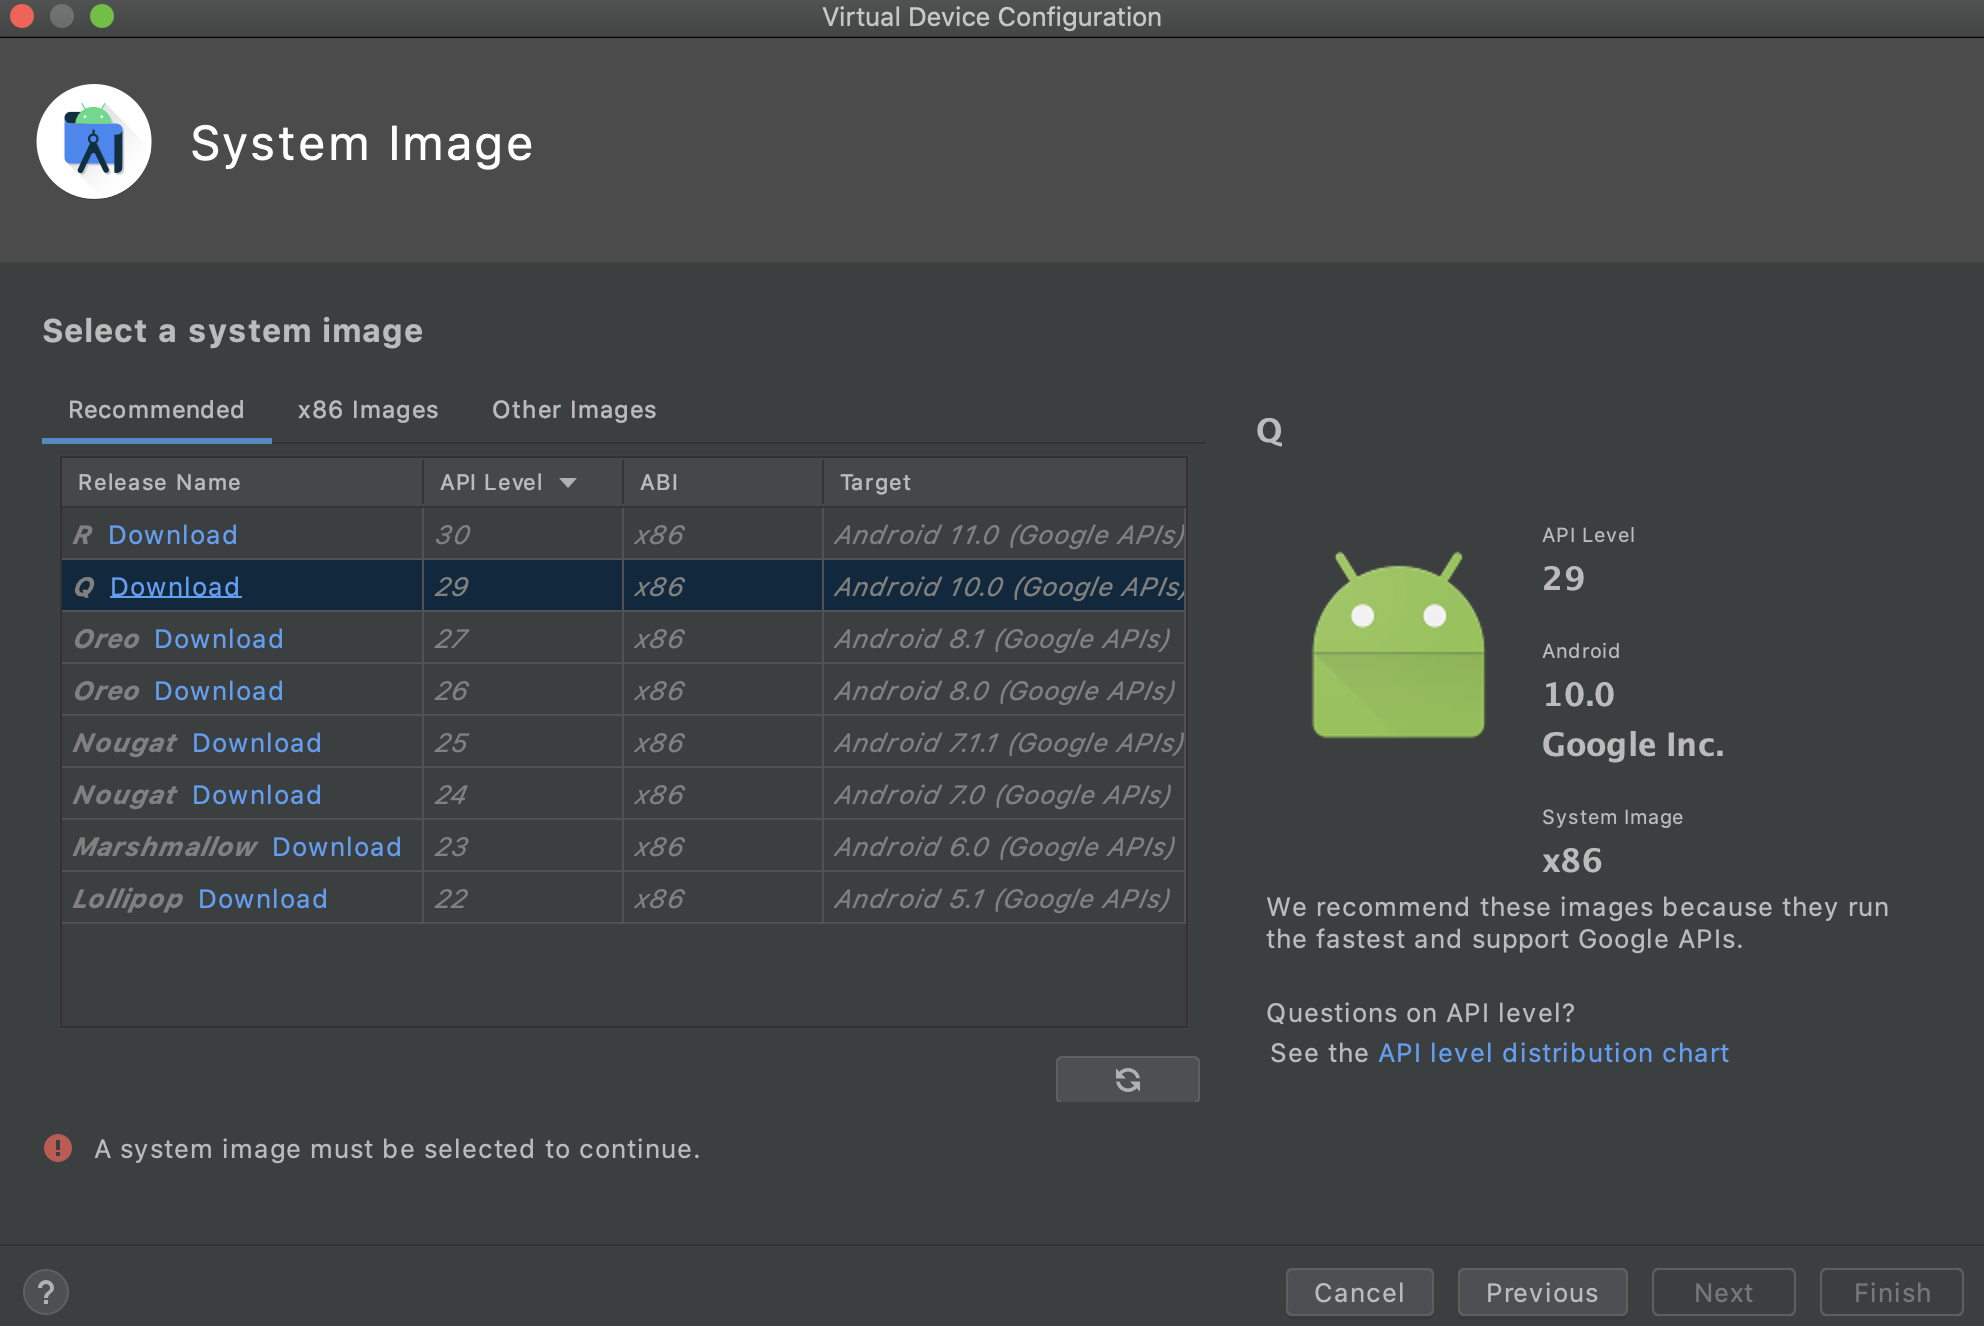
Task: Download the Lollipop system image
Action: pos(263,899)
